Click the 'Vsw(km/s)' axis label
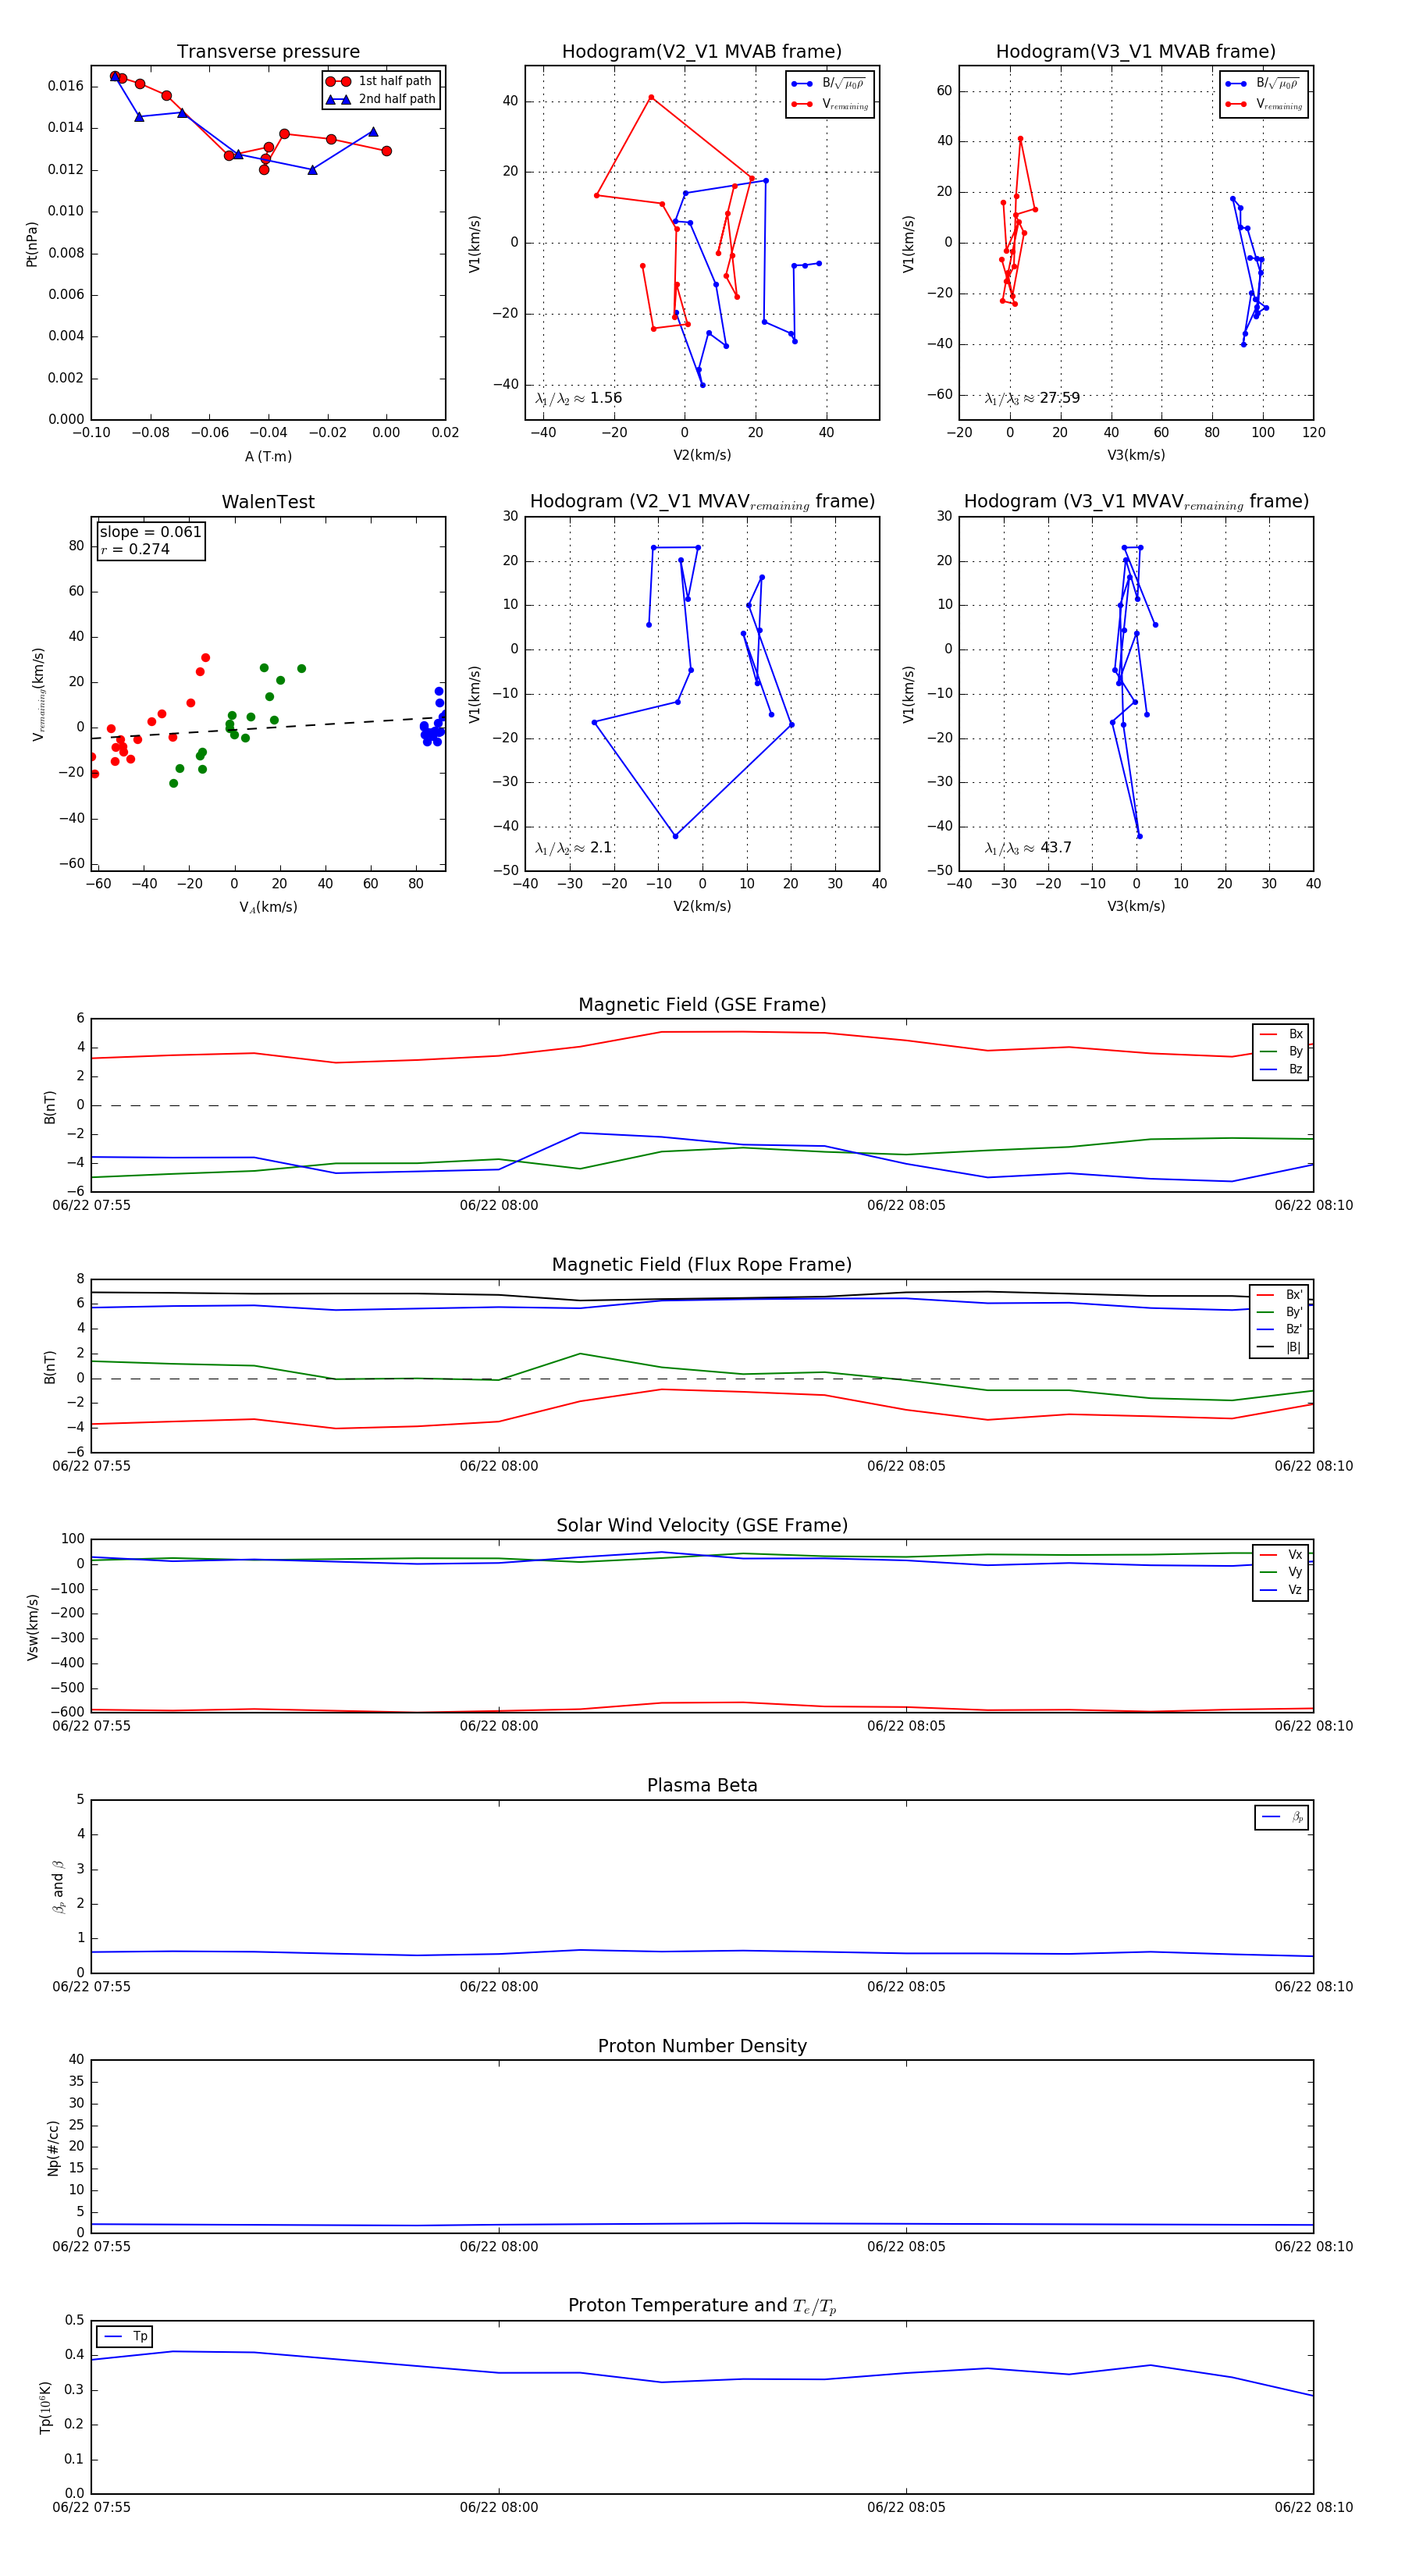Image resolution: width=1405 pixels, height=2576 pixels. coord(32,1627)
